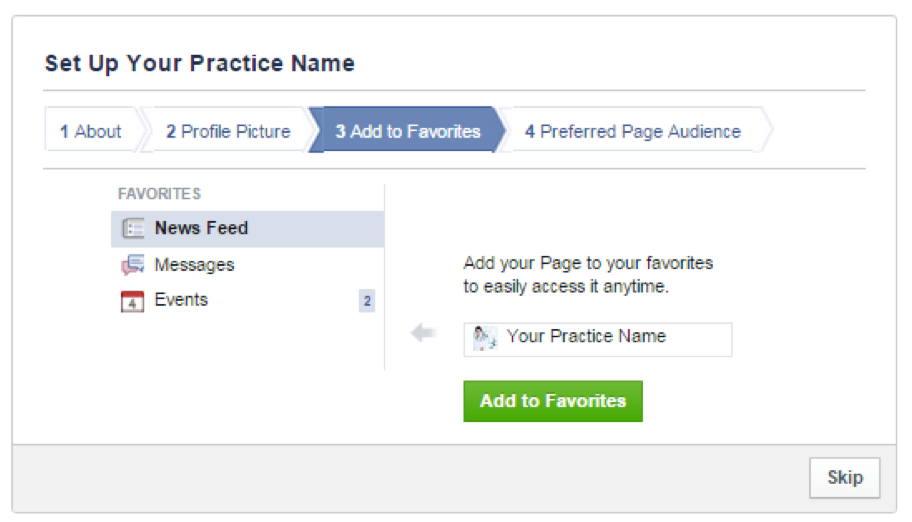
Task: Choose the Events label in favorites list
Action: pyautogui.click(x=181, y=300)
